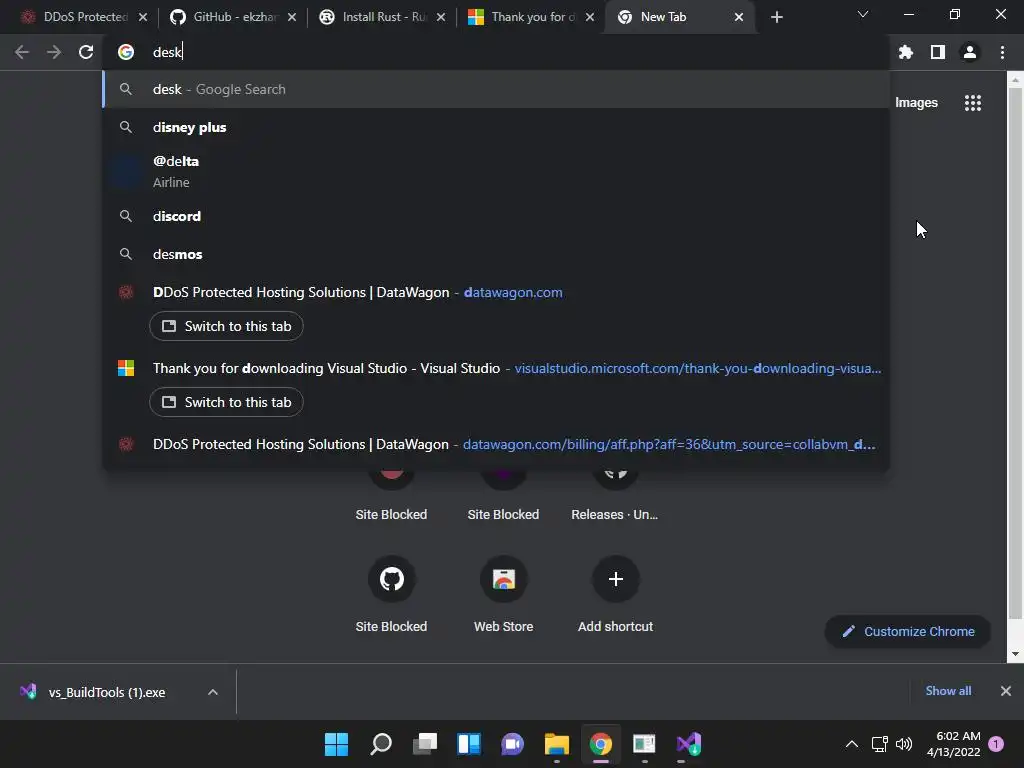
Task: Click the Customize Chrome button
Action: (x=908, y=632)
